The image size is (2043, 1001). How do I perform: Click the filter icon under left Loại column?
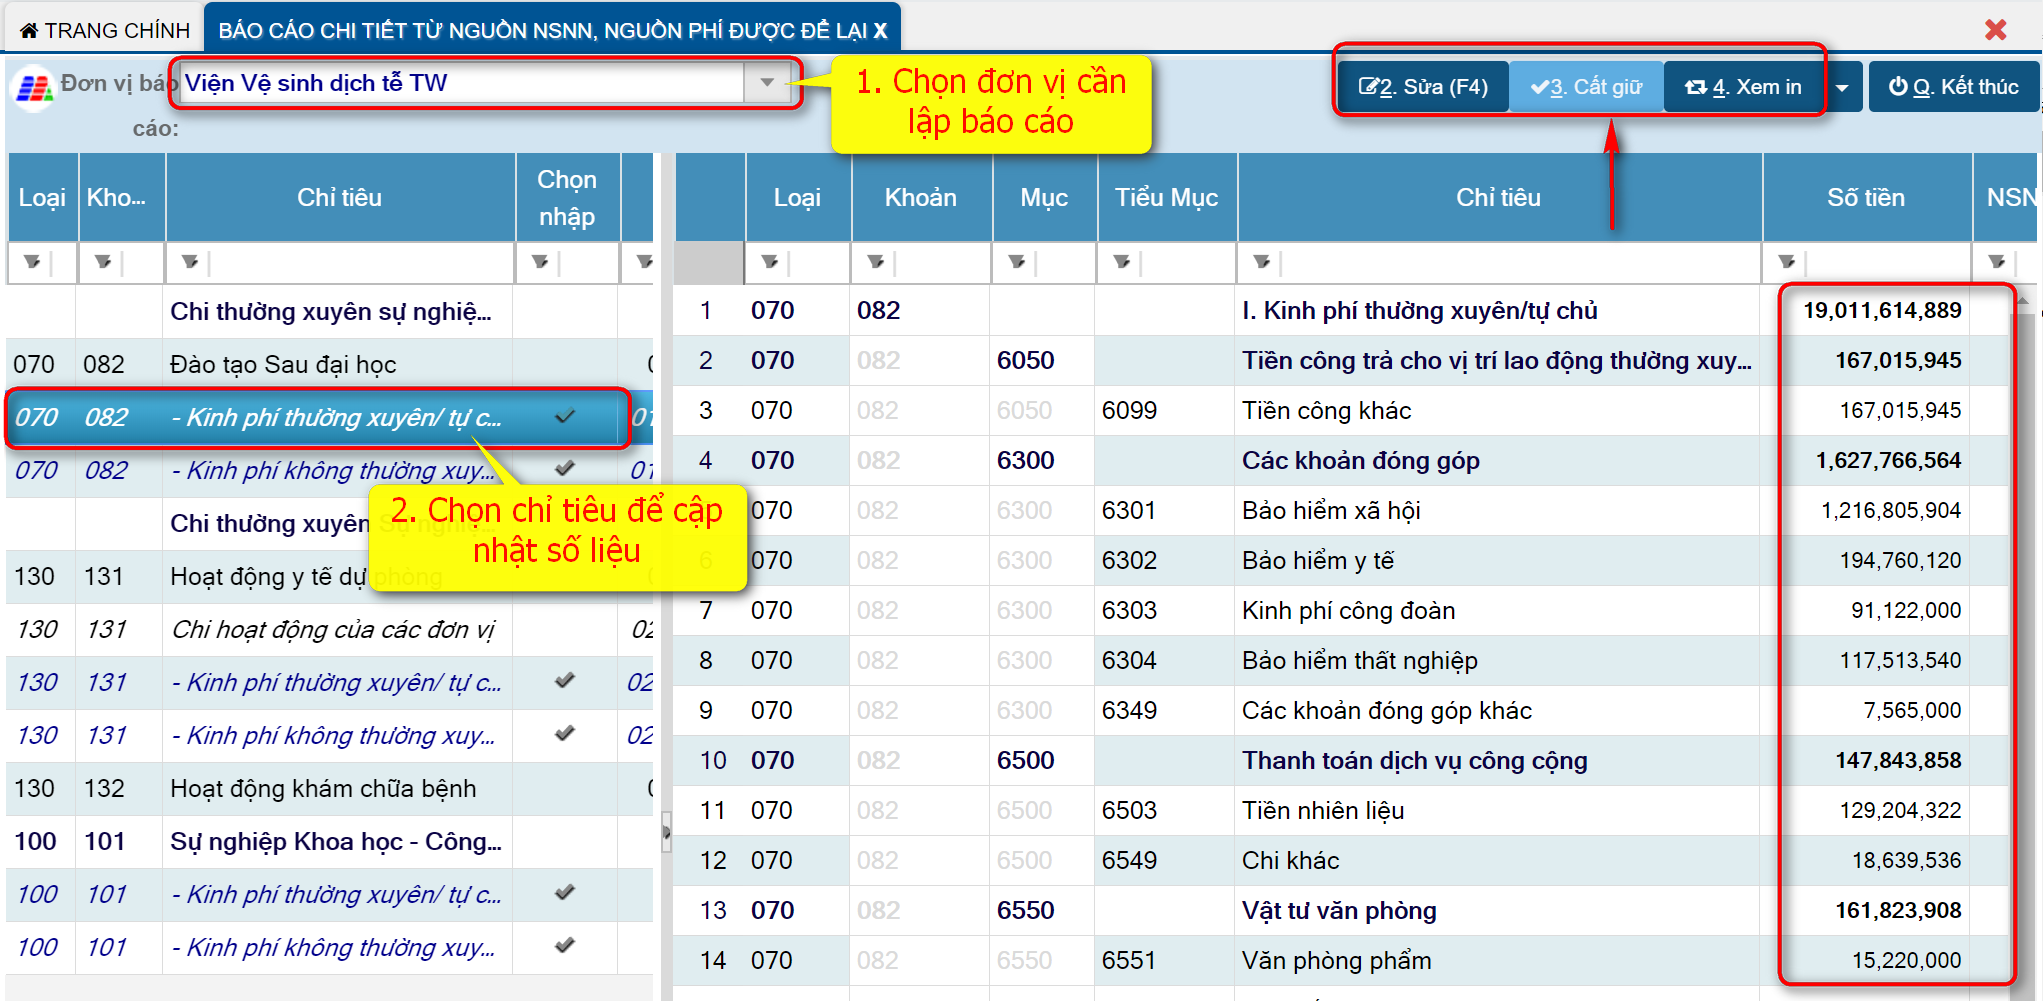(x=32, y=262)
